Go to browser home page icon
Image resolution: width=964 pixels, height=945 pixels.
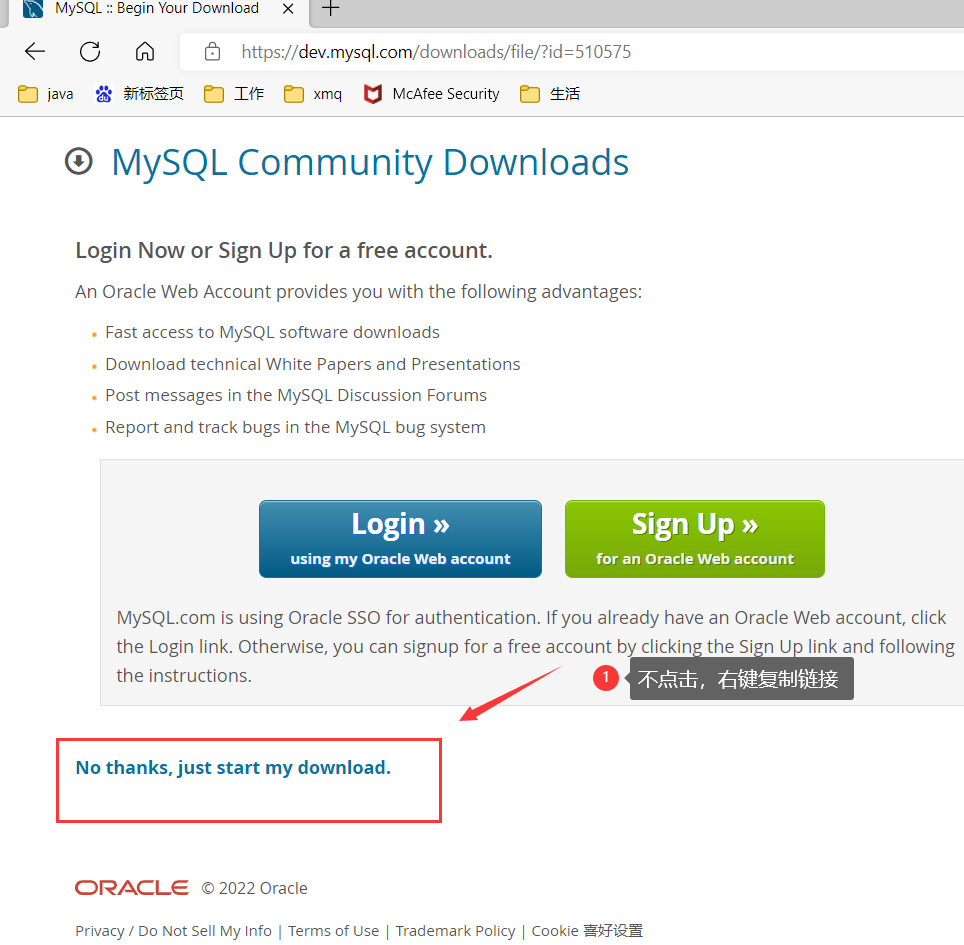(x=145, y=51)
